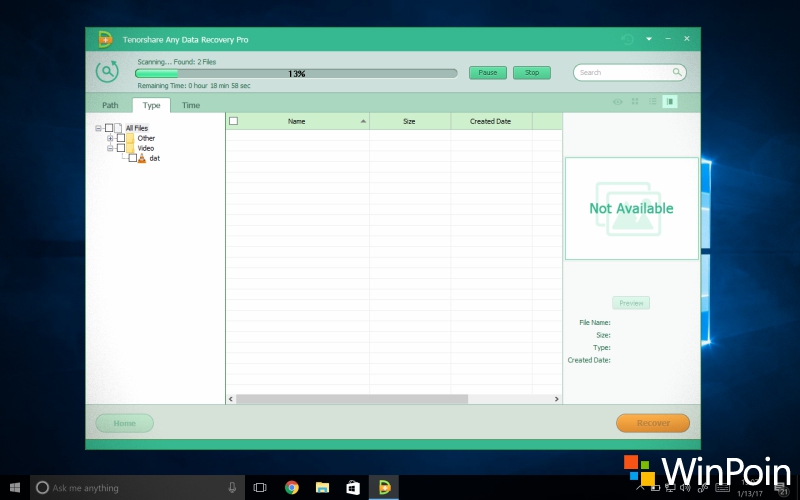The height and width of the screenshot is (500, 800).
Task: Select the 'dat' tree label
Action: [155, 159]
